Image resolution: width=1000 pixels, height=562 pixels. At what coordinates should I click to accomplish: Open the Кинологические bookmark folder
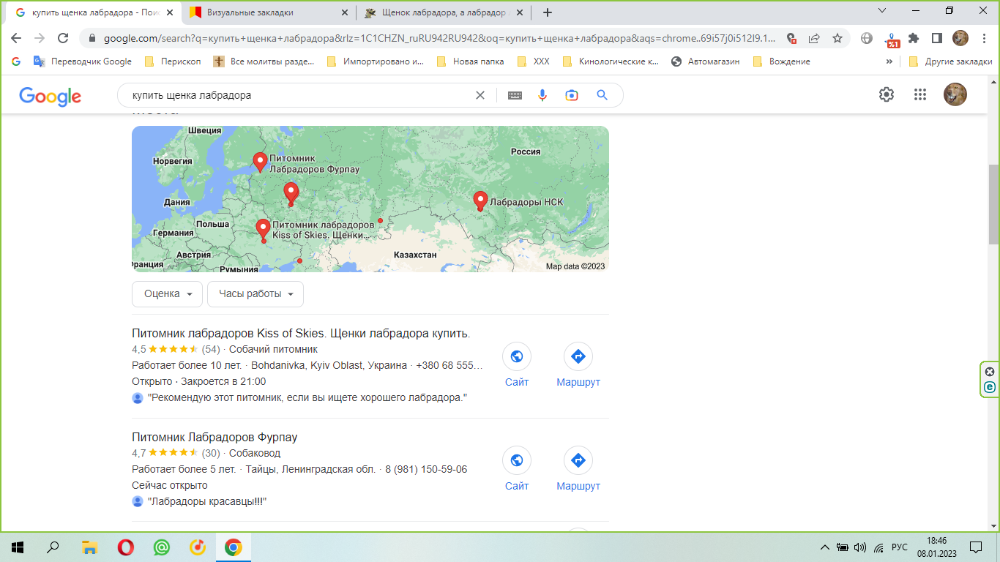tap(611, 61)
